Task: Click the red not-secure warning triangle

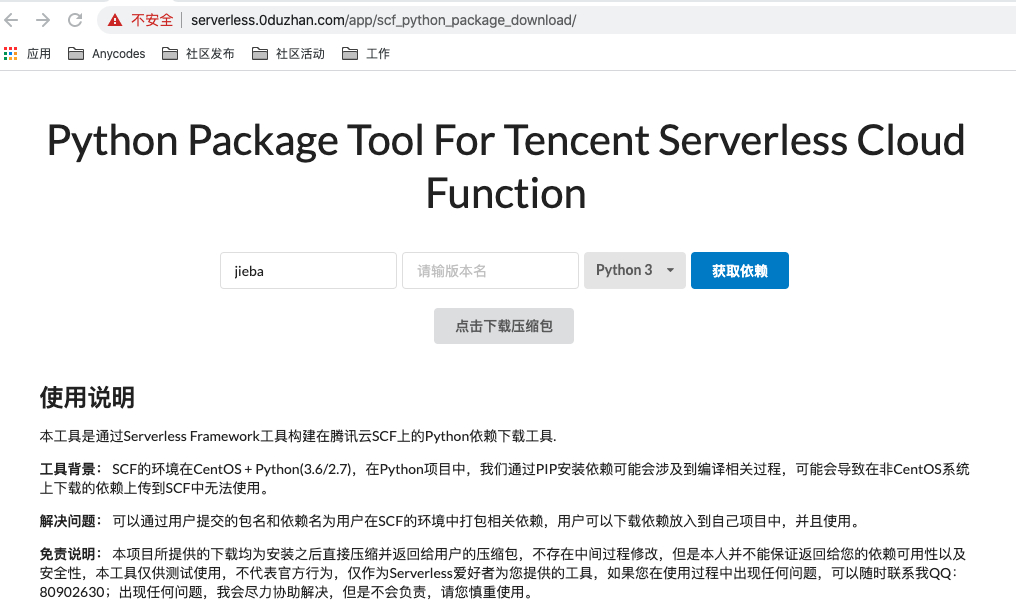Action: click(115, 20)
